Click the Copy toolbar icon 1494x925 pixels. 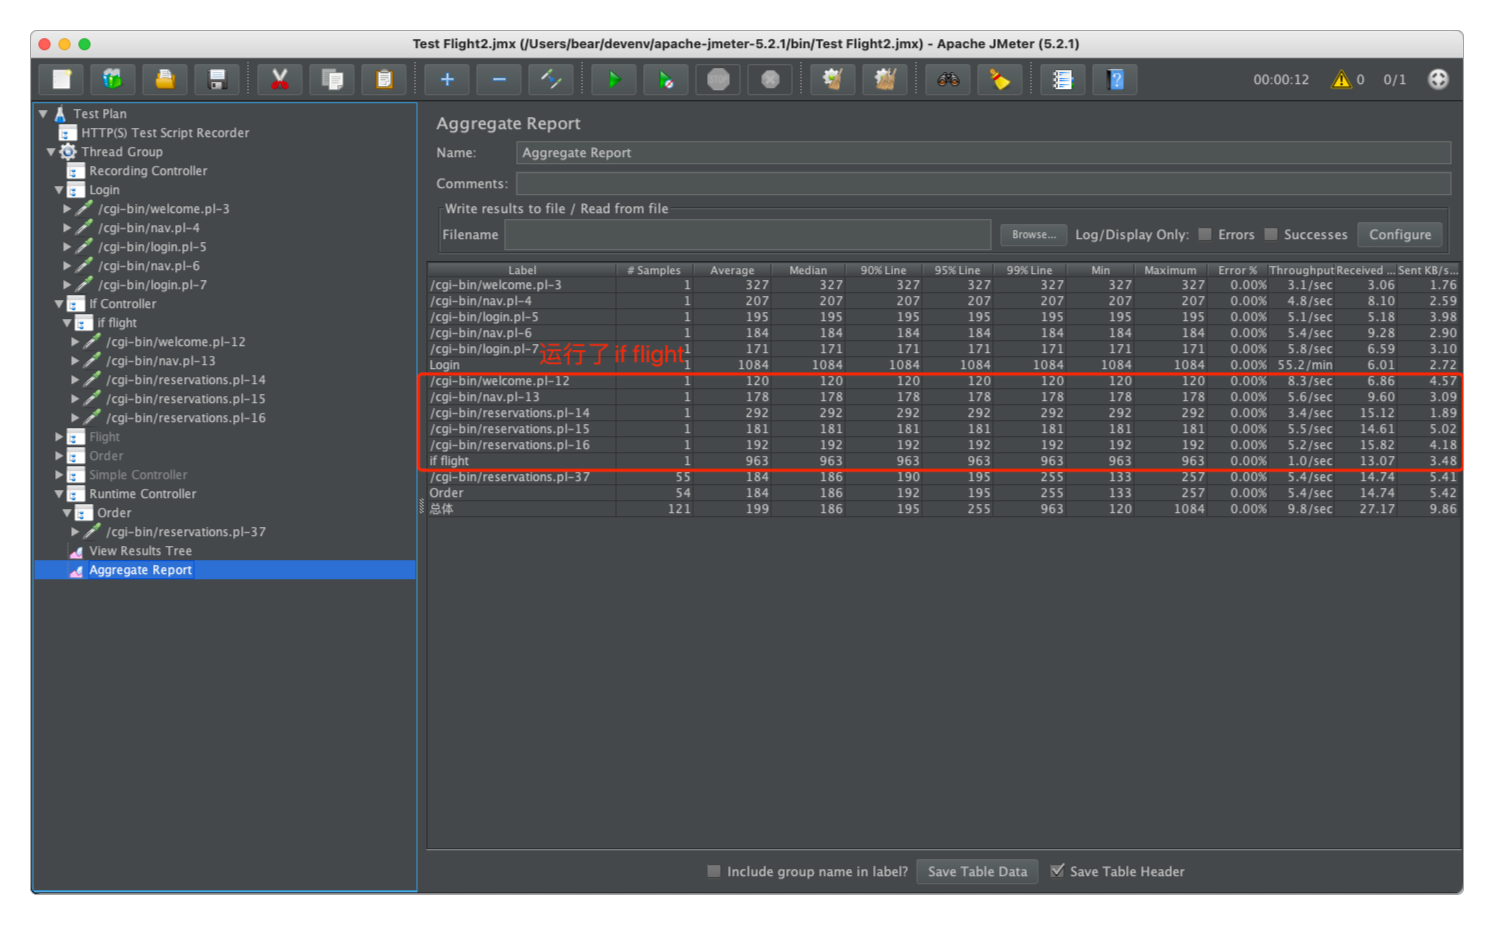tap(332, 80)
